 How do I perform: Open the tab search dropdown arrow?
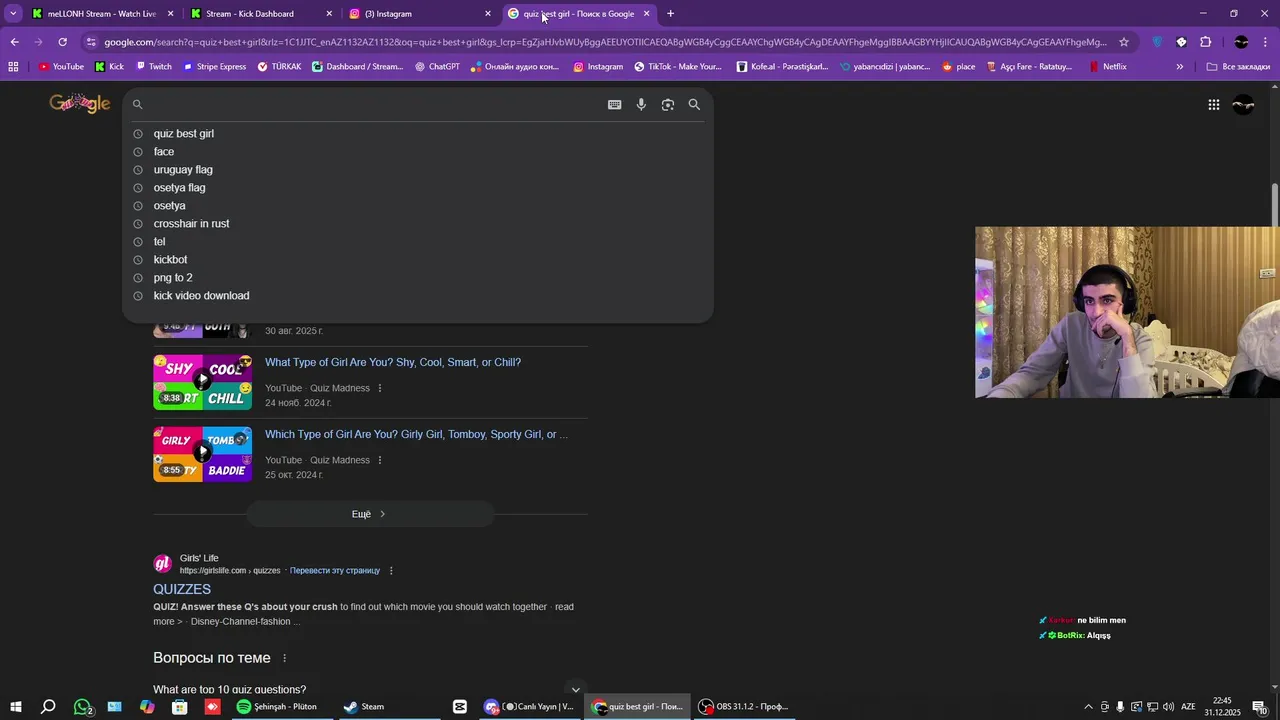tap(13, 14)
